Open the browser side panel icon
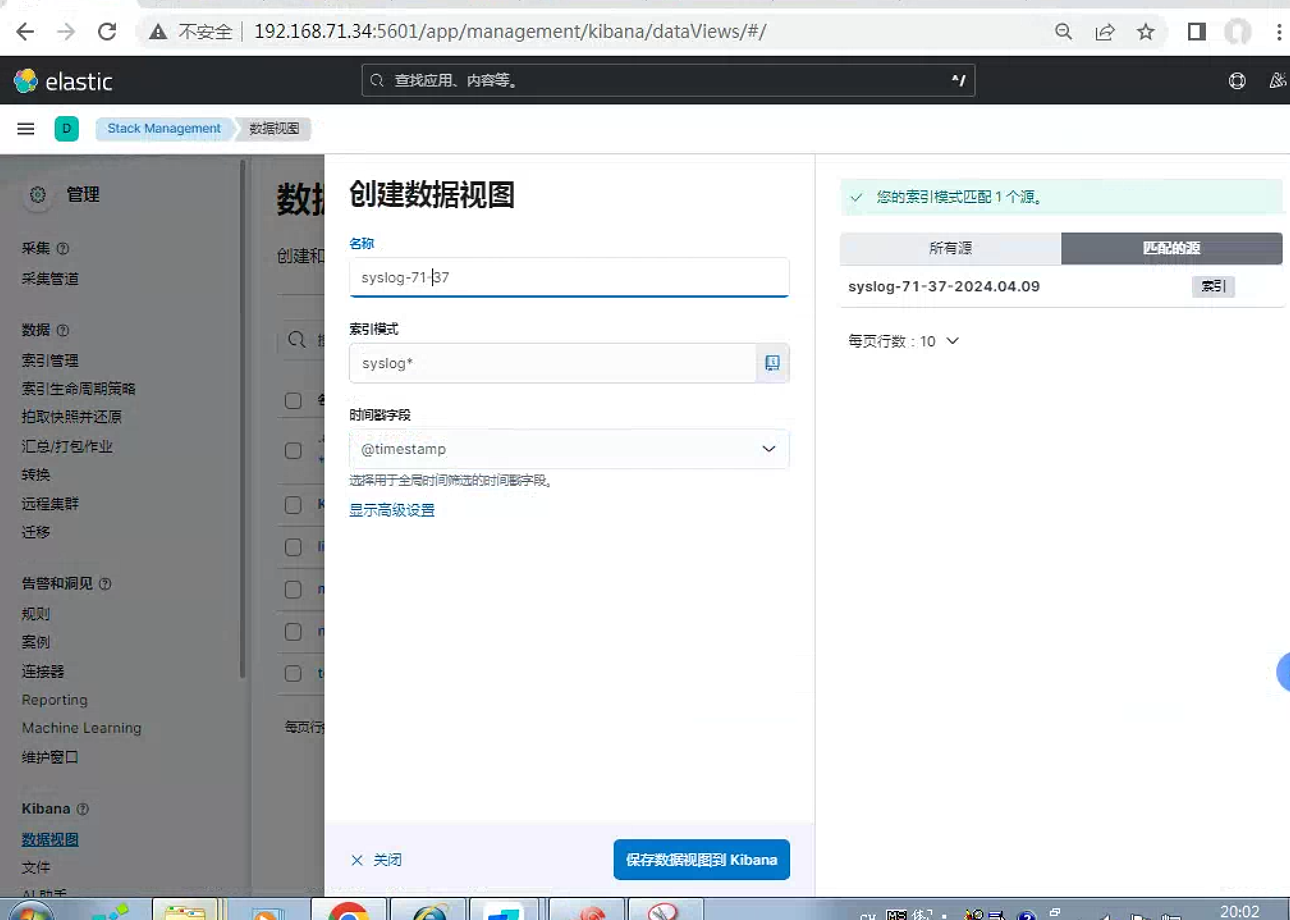This screenshot has height=920, width=1290. tap(1196, 32)
